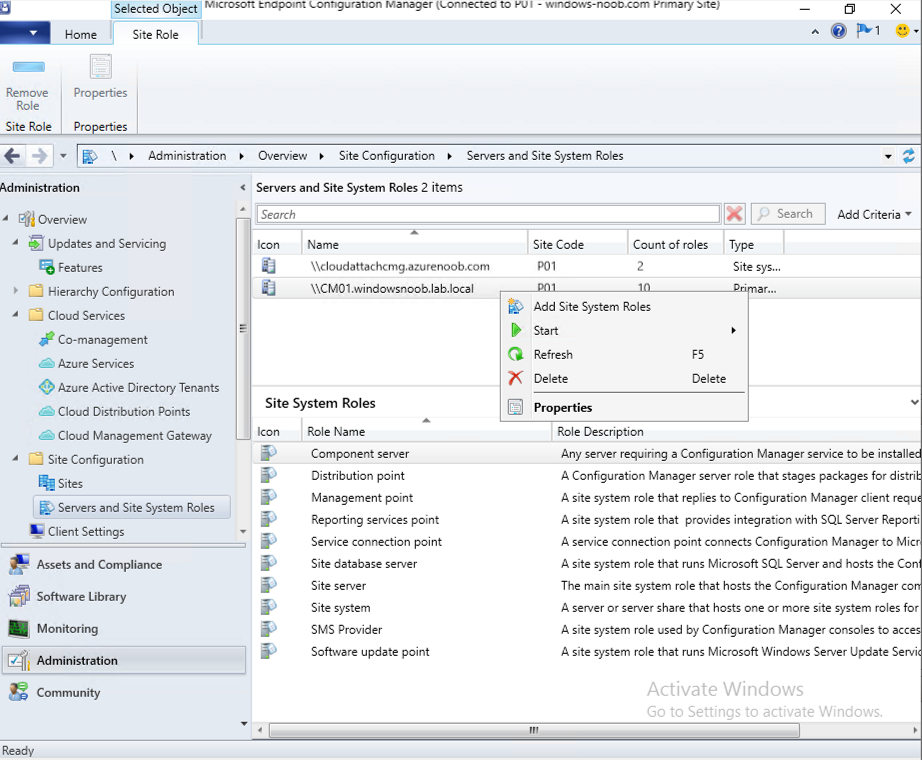This screenshot has width=922, height=760.
Task: Switch to the Home ribbon tab
Action: point(81,34)
